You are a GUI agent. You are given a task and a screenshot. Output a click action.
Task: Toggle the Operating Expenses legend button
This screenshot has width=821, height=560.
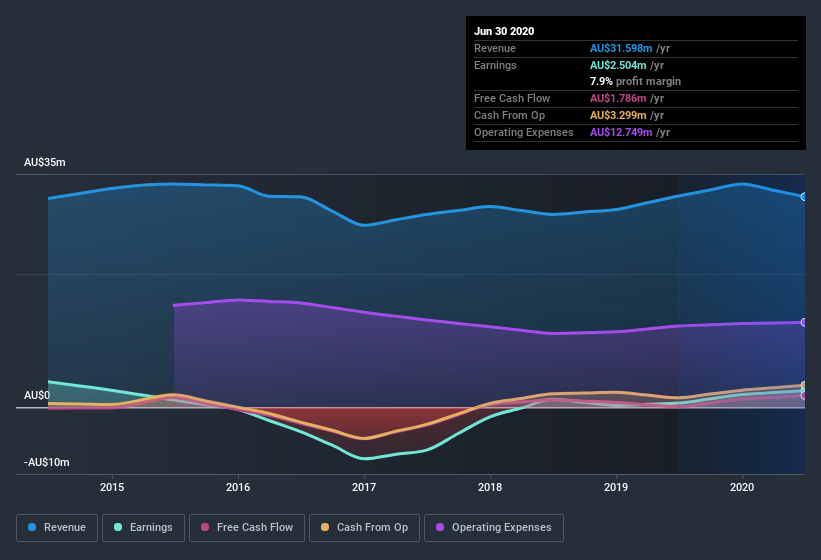[494, 528]
